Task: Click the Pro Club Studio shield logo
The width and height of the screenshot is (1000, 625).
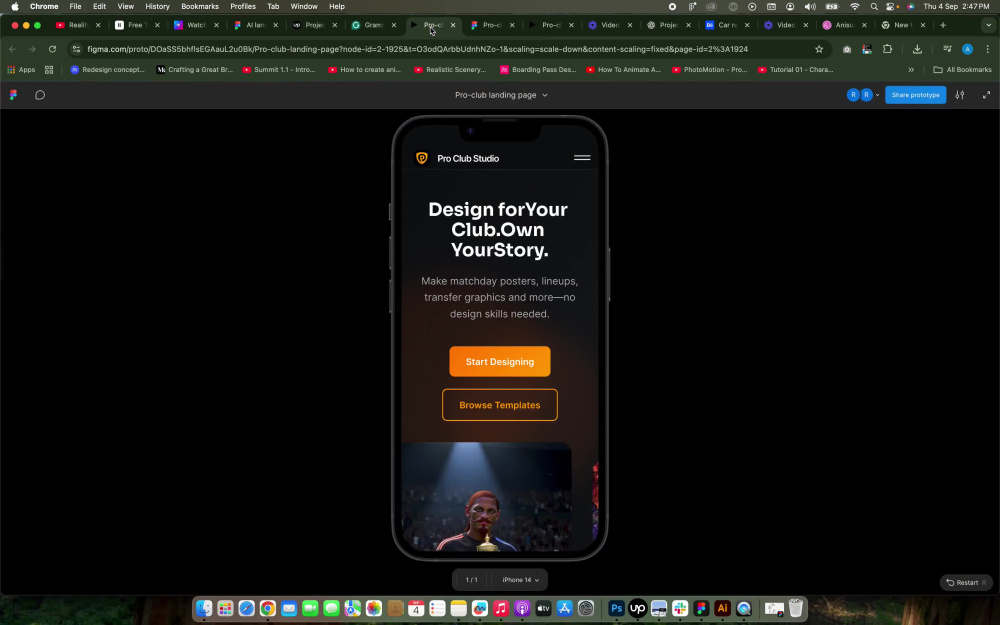Action: click(422, 158)
